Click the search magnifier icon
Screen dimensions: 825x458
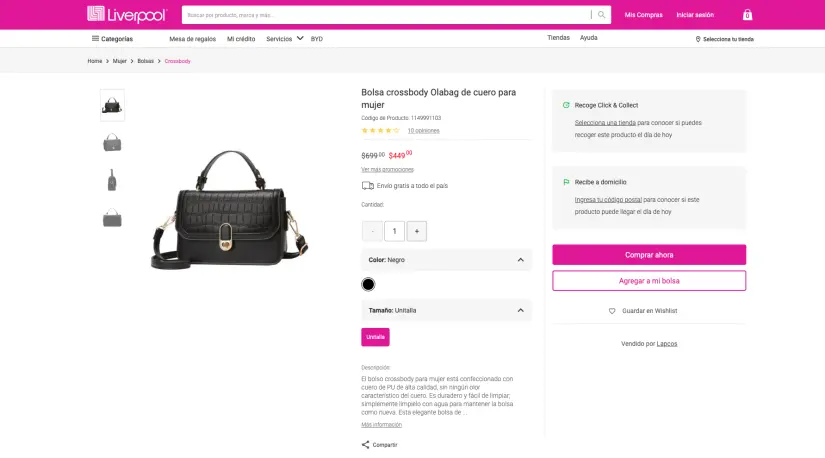point(601,15)
